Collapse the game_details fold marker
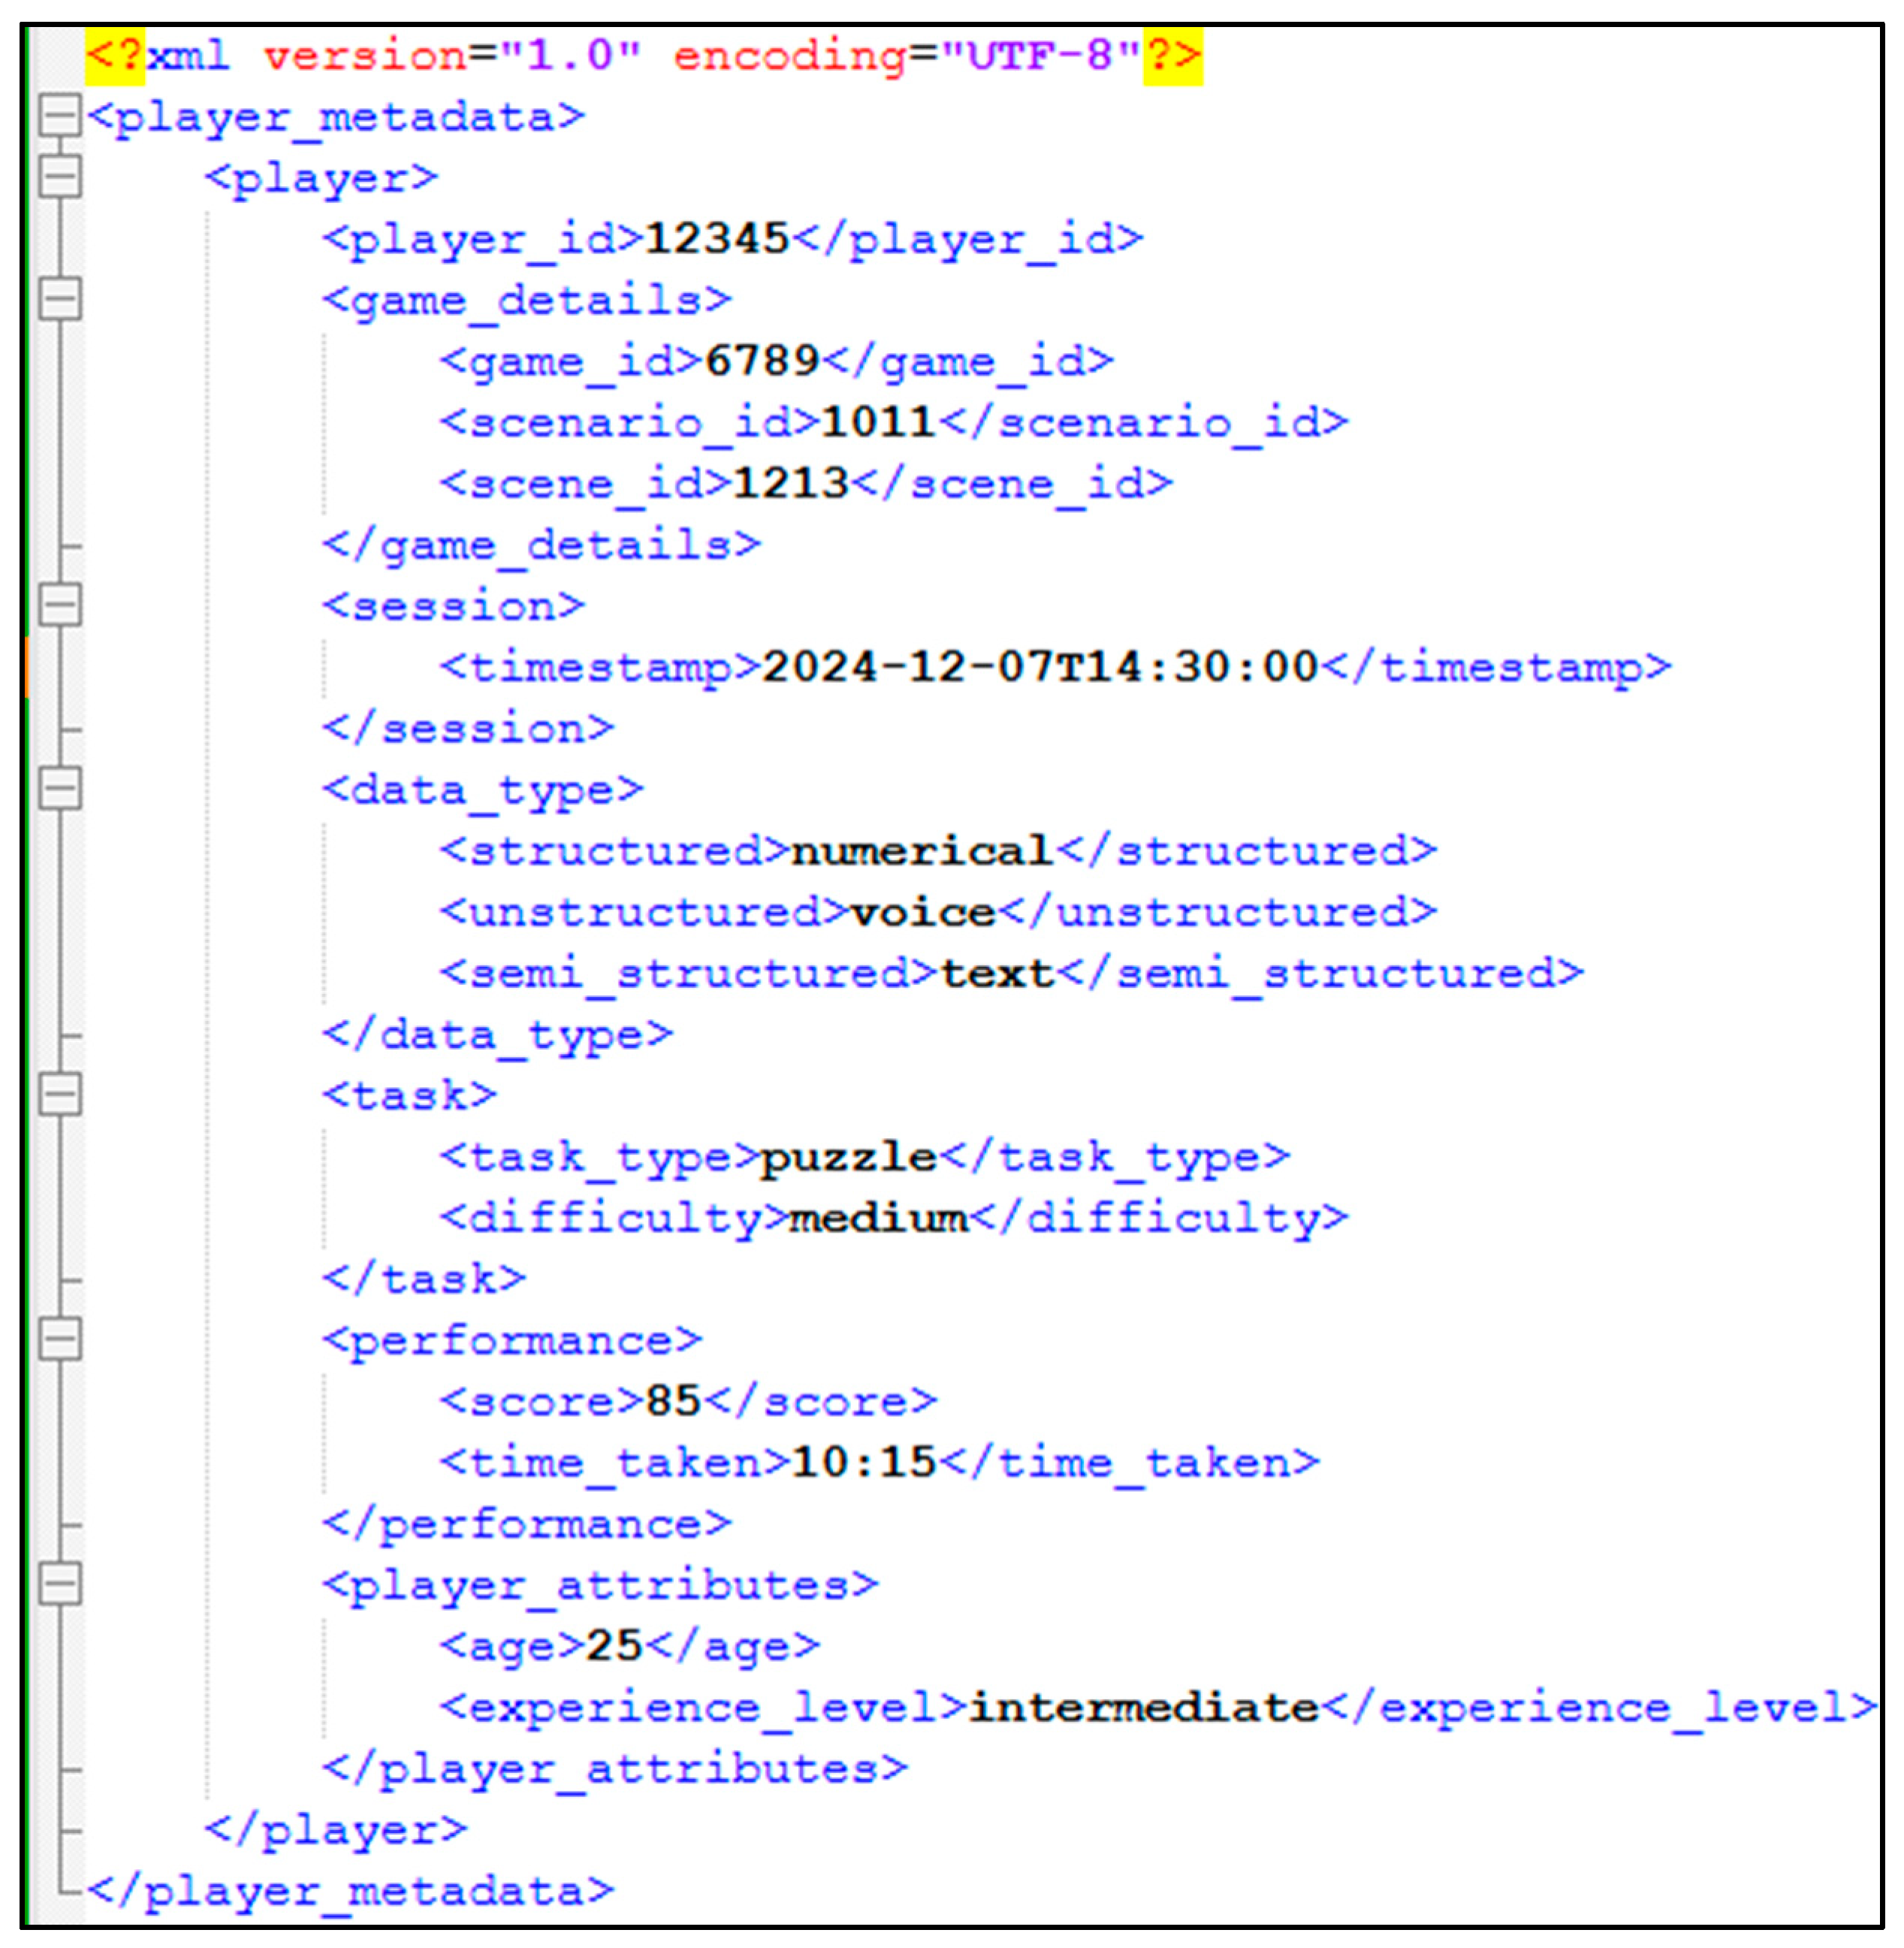Viewport: 1904px width, 1948px height. click(59, 299)
